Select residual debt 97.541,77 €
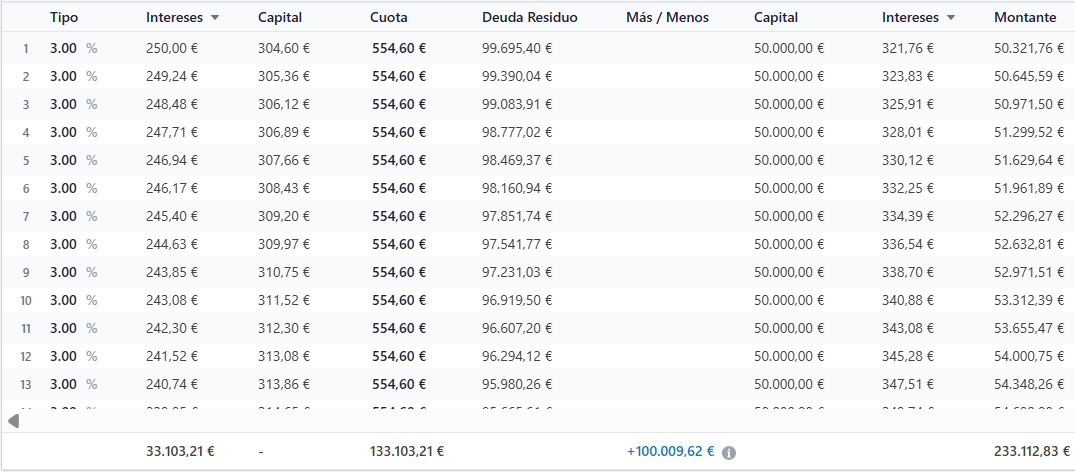This screenshot has height=472, width=1075. point(517,244)
